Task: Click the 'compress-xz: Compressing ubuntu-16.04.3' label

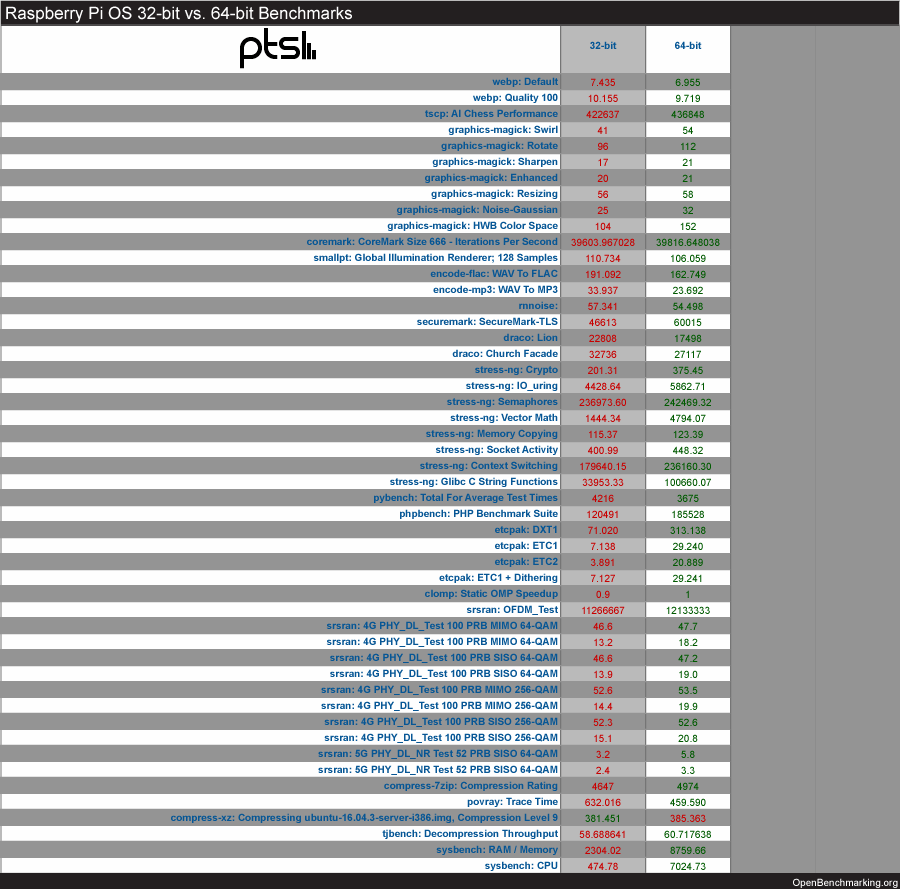Action: [364, 818]
